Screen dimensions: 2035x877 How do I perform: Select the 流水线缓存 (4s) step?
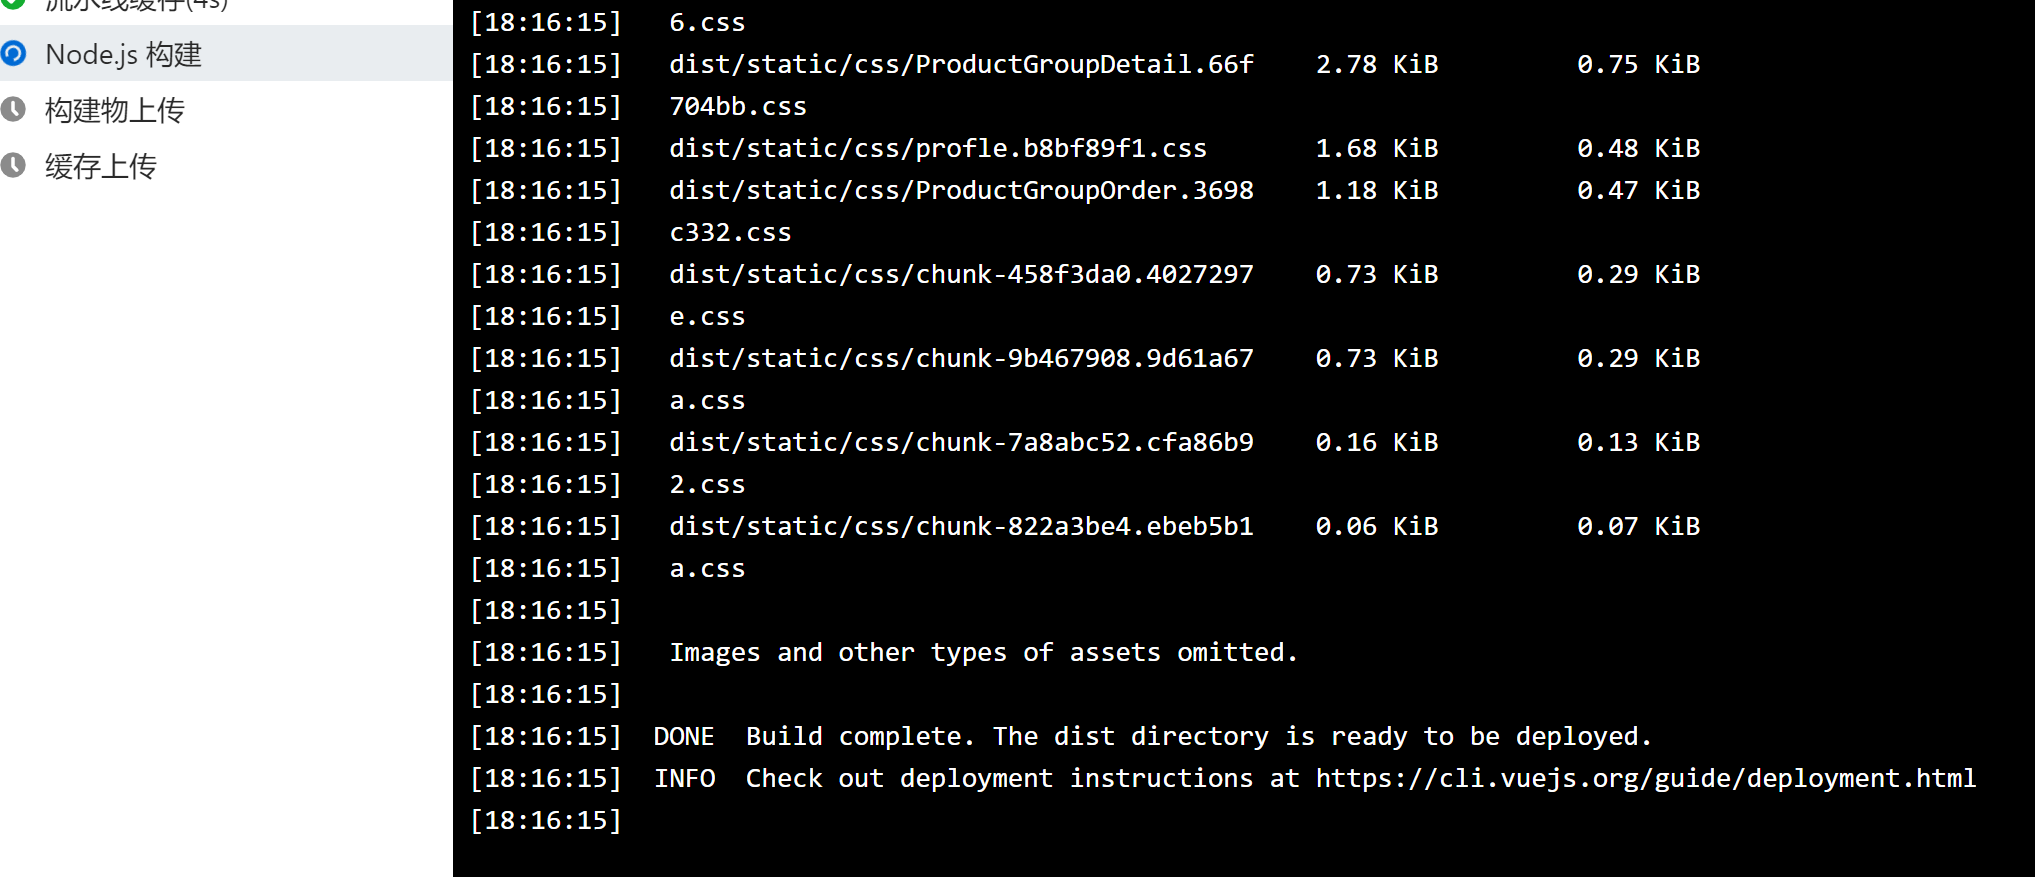click(x=136, y=4)
